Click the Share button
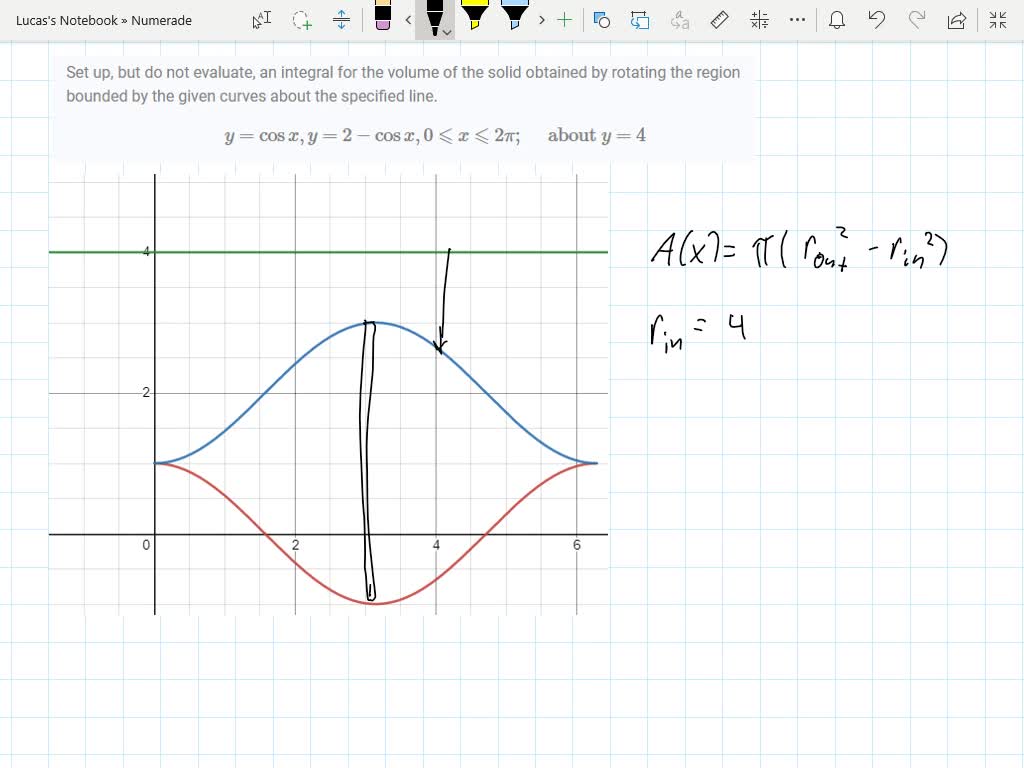Image resolution: width=1024 pixels, height=768 pixels. [x=955, y=18]
